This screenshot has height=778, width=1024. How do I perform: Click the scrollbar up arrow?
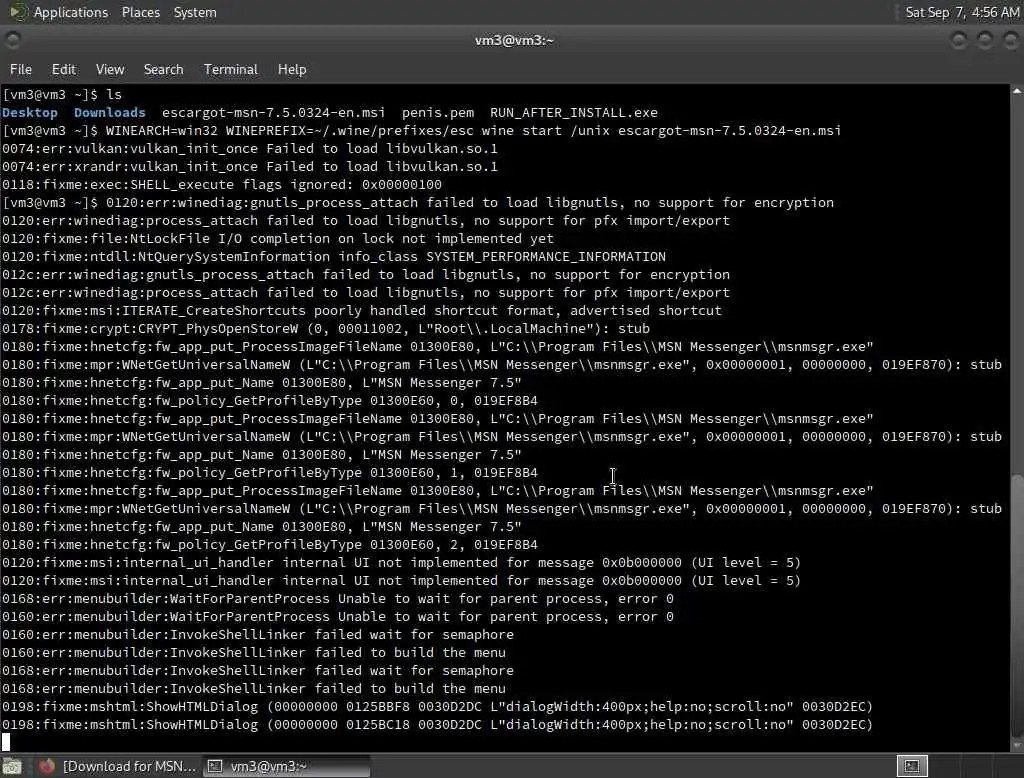(x=1017, y=92)
